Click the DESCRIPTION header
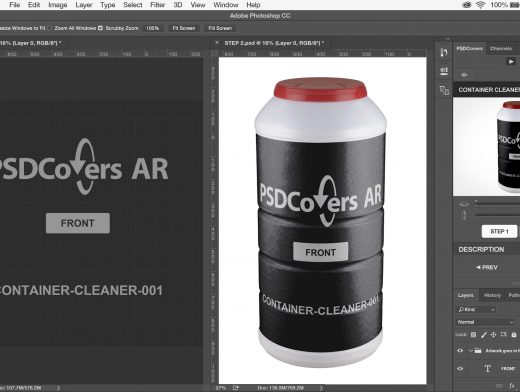The height and width of the screenshot is (392, 520). [481, 249]
